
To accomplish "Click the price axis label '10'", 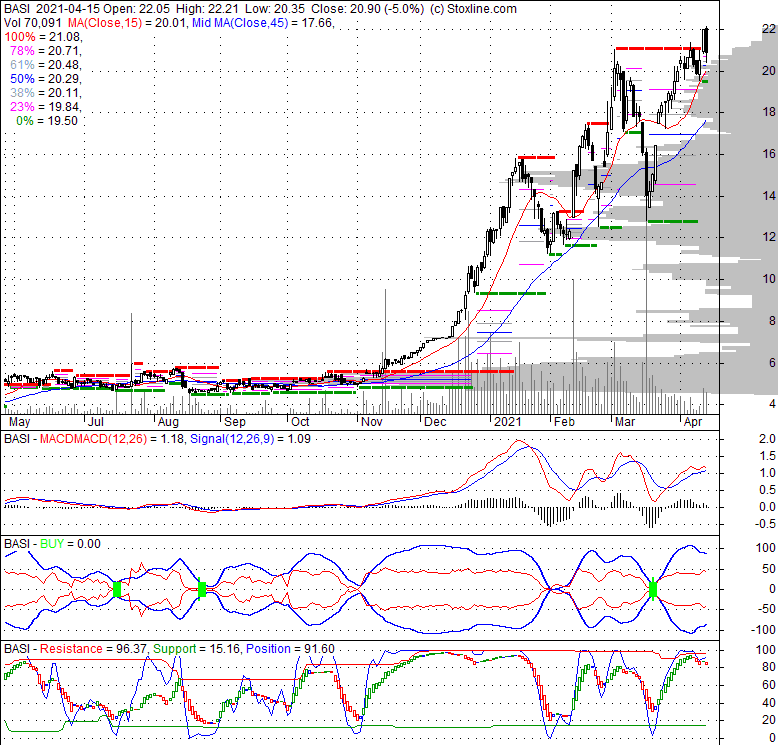I will pyautogui.click(x=769, y=279).
